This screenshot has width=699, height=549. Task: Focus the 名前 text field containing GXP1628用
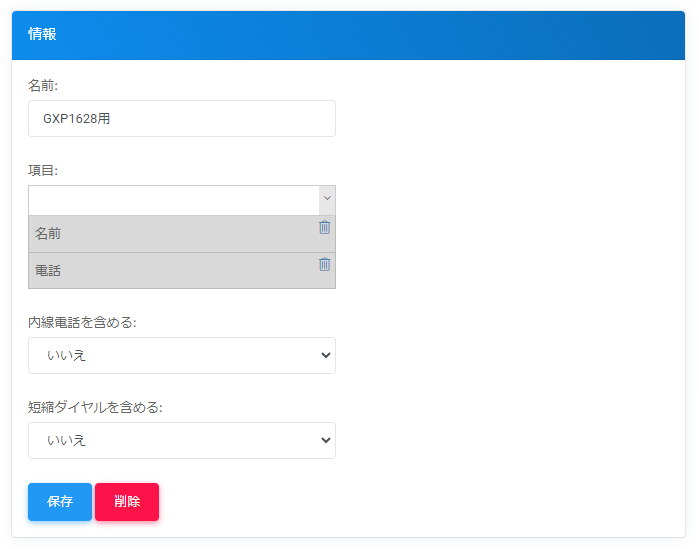[x=181, y=118]
